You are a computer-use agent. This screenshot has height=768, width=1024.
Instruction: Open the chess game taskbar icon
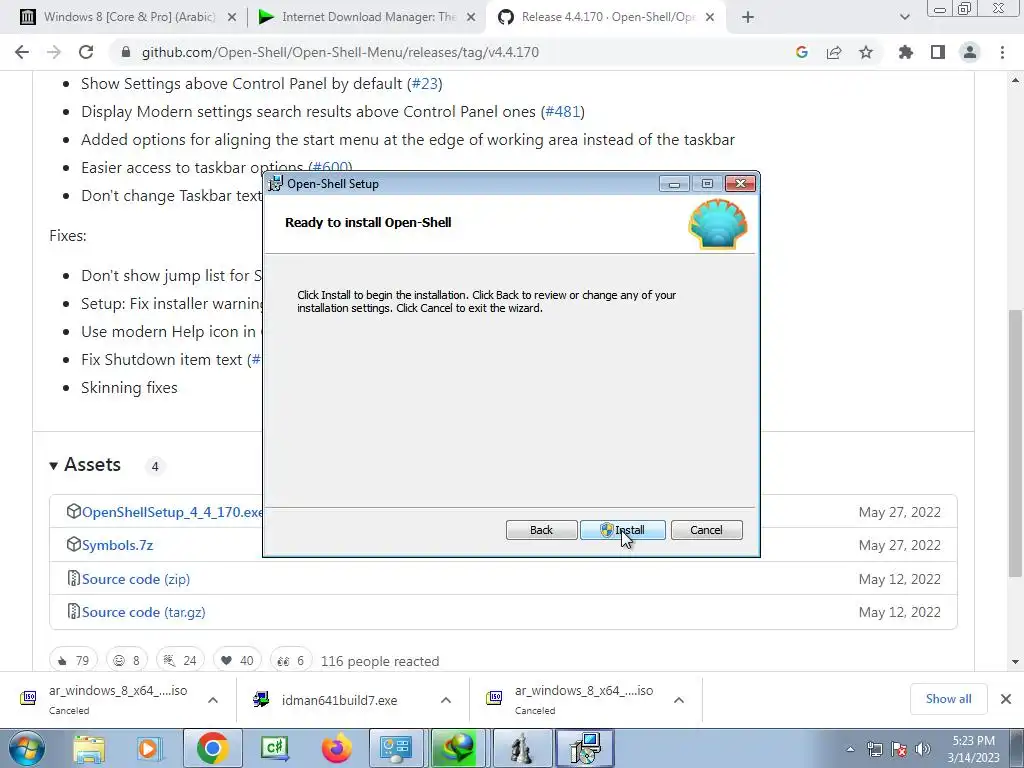pos(521,749)
